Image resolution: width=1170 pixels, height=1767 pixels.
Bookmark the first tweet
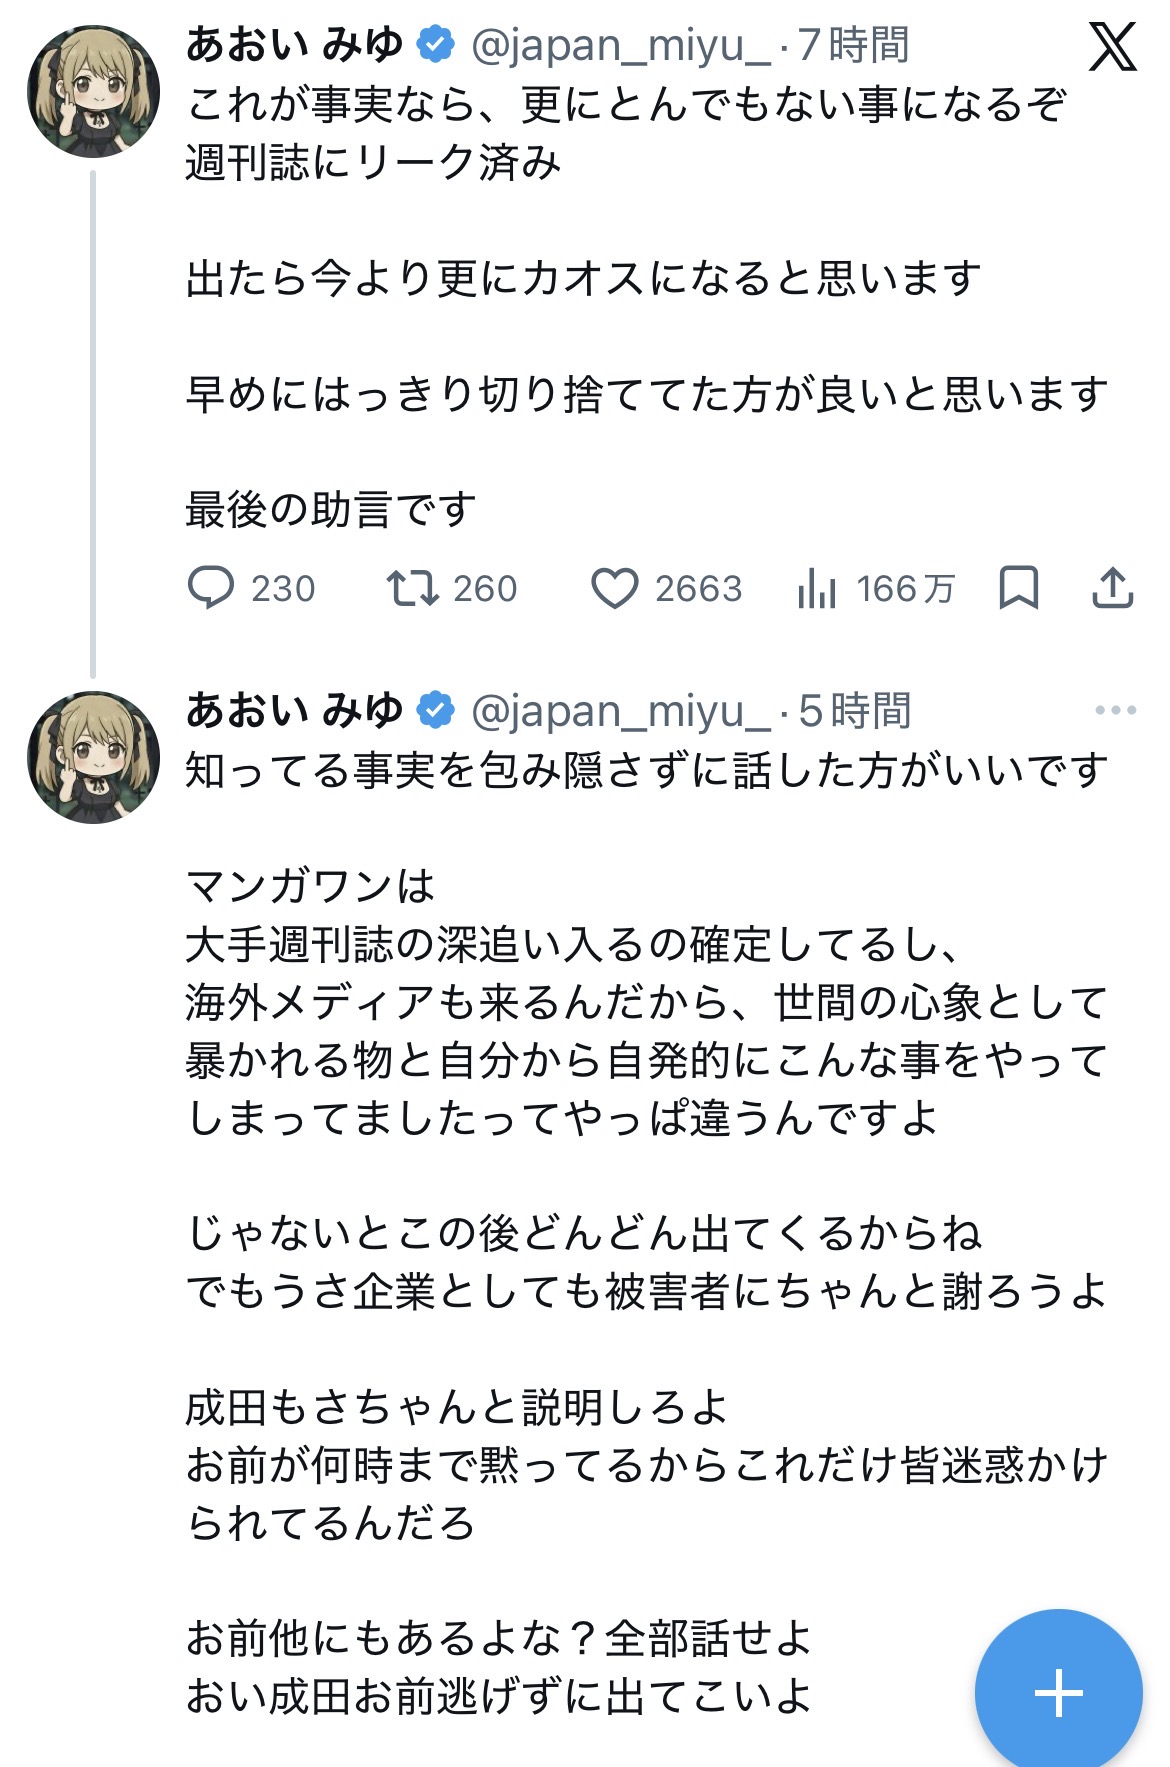tap(1018, 588)
